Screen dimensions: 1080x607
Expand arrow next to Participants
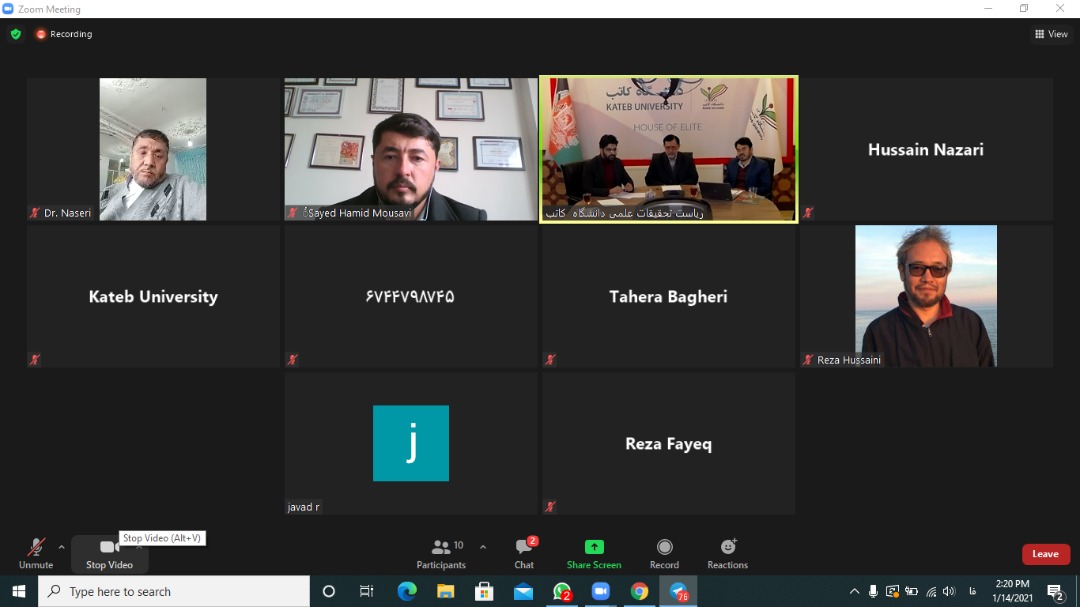tap(483, 547)
